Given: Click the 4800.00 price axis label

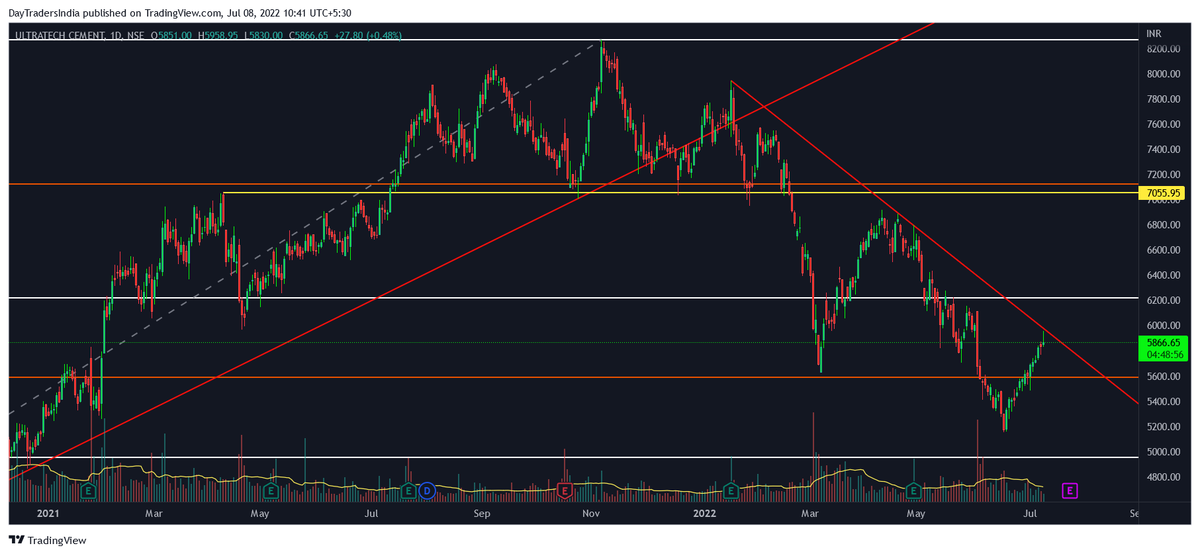Looking at the screenshot, I should [1164, 477].
